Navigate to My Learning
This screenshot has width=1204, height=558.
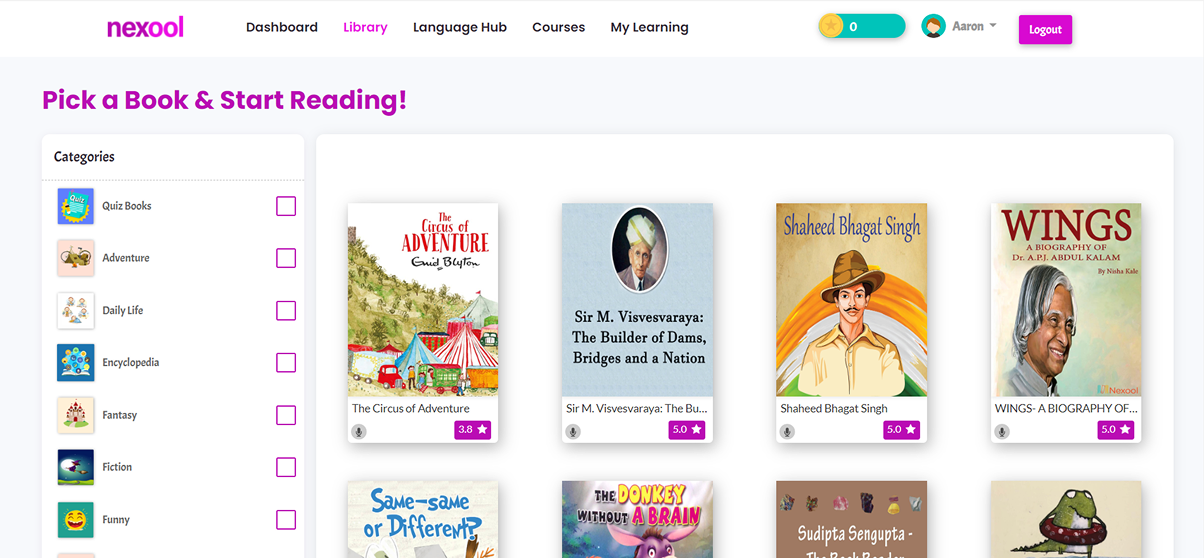point(649,27)
